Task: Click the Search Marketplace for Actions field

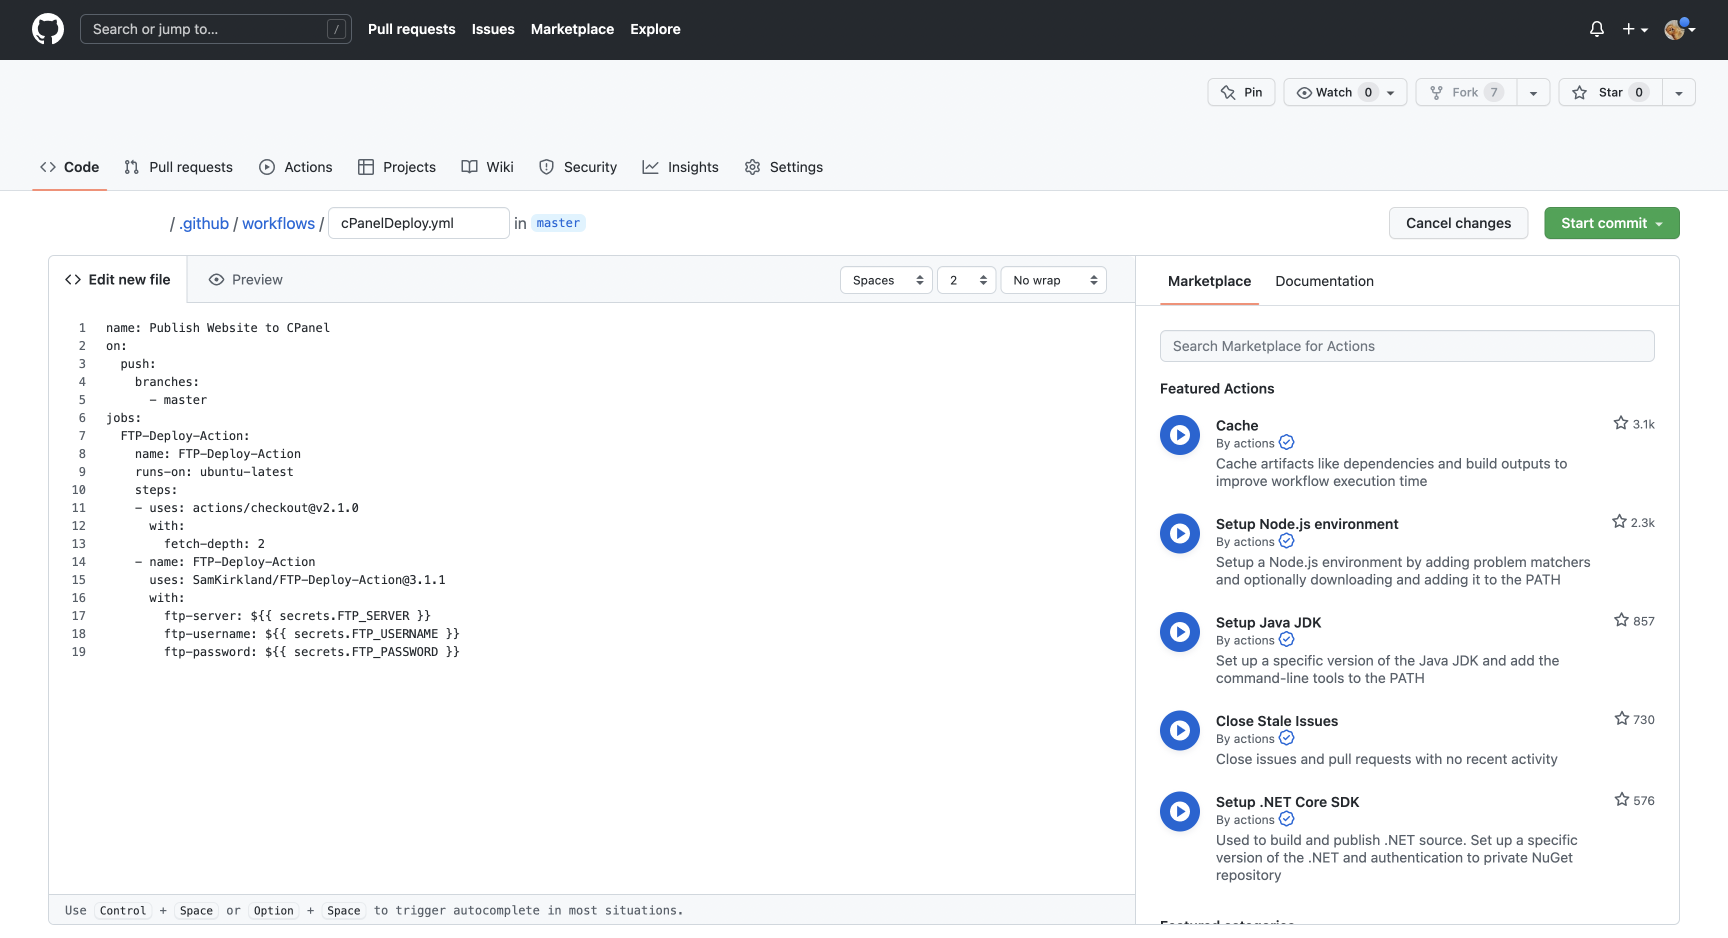Action: coord(1407,346)
